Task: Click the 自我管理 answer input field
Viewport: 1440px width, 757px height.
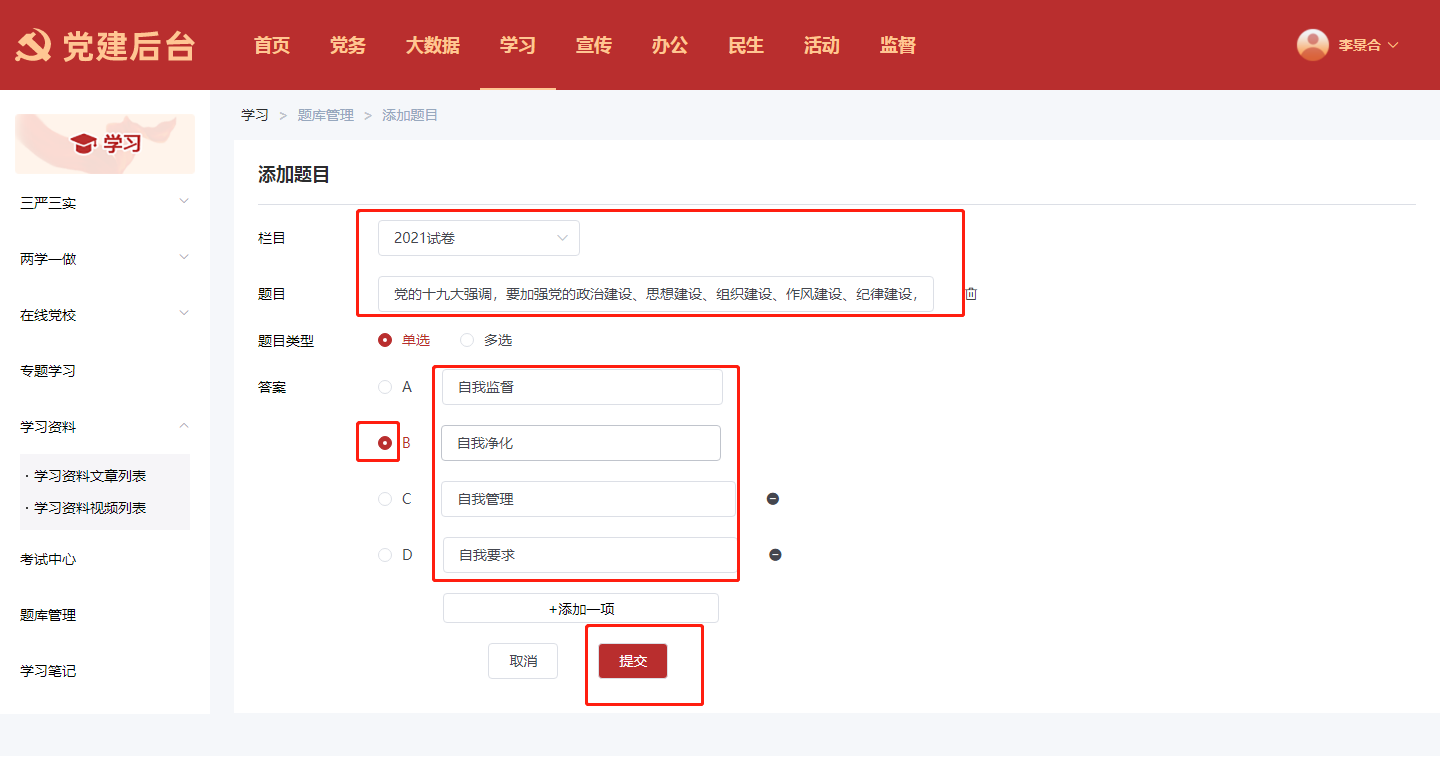Action: tap(587, 499)
